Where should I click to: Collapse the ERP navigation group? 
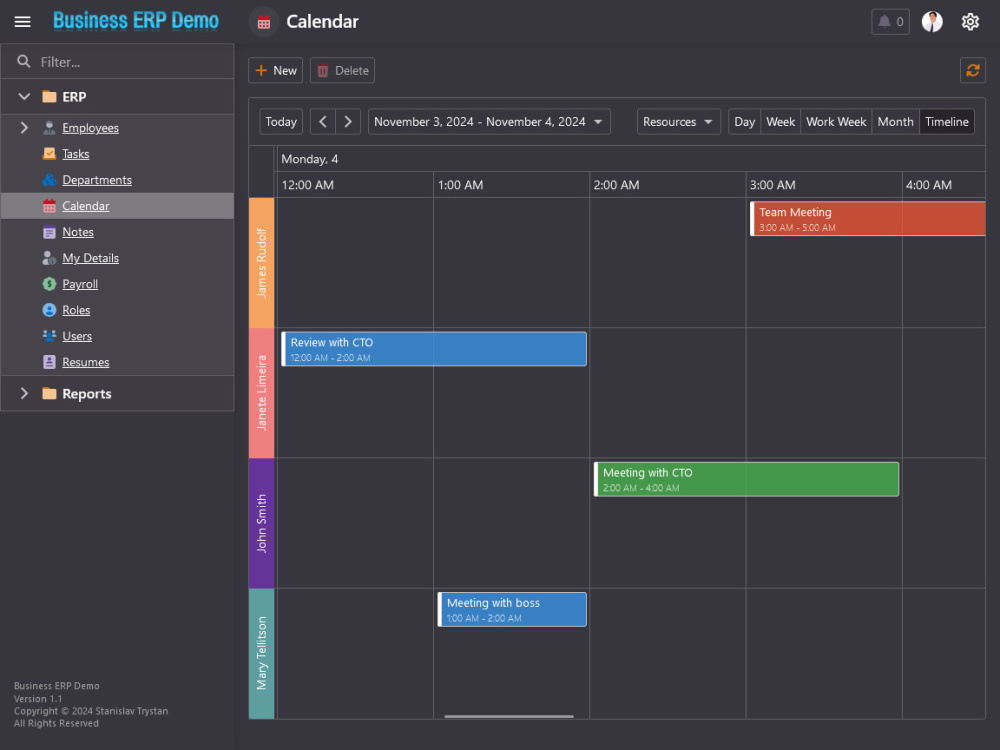(24, 97)
